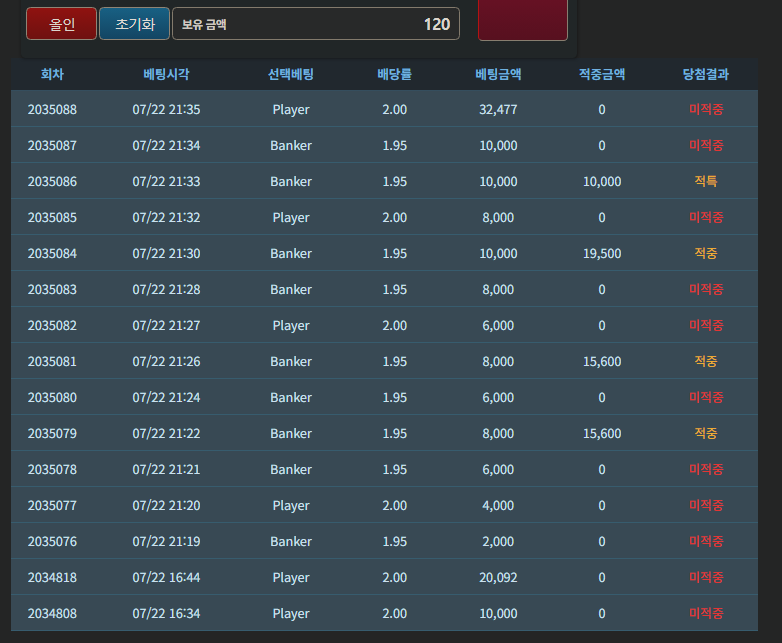Select the 베팅시각 column header
This screenshot has width=782, height=643.
pos(166,74)
